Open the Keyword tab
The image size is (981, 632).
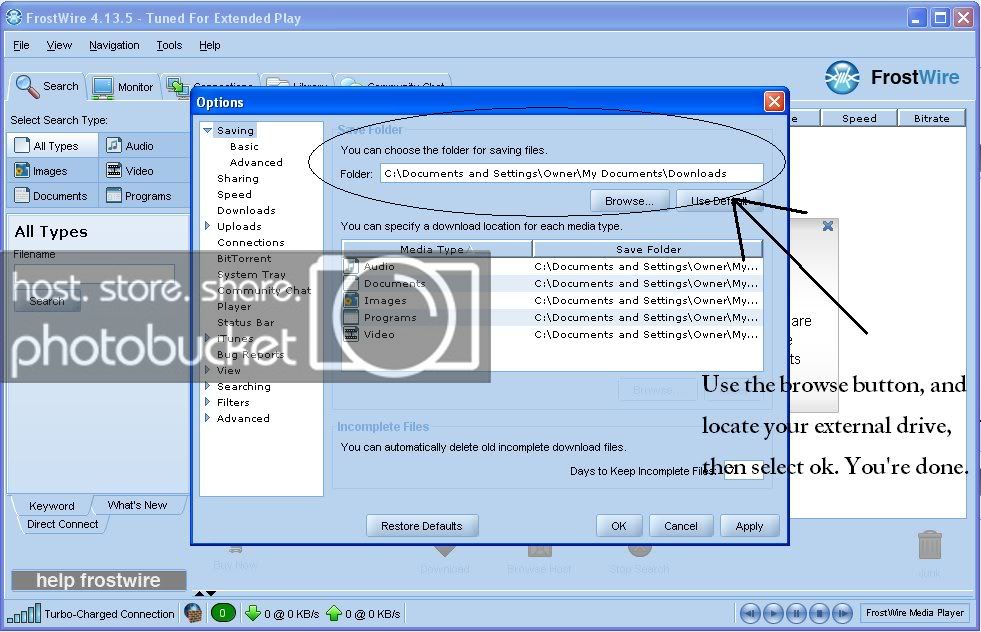pos(51,506)
